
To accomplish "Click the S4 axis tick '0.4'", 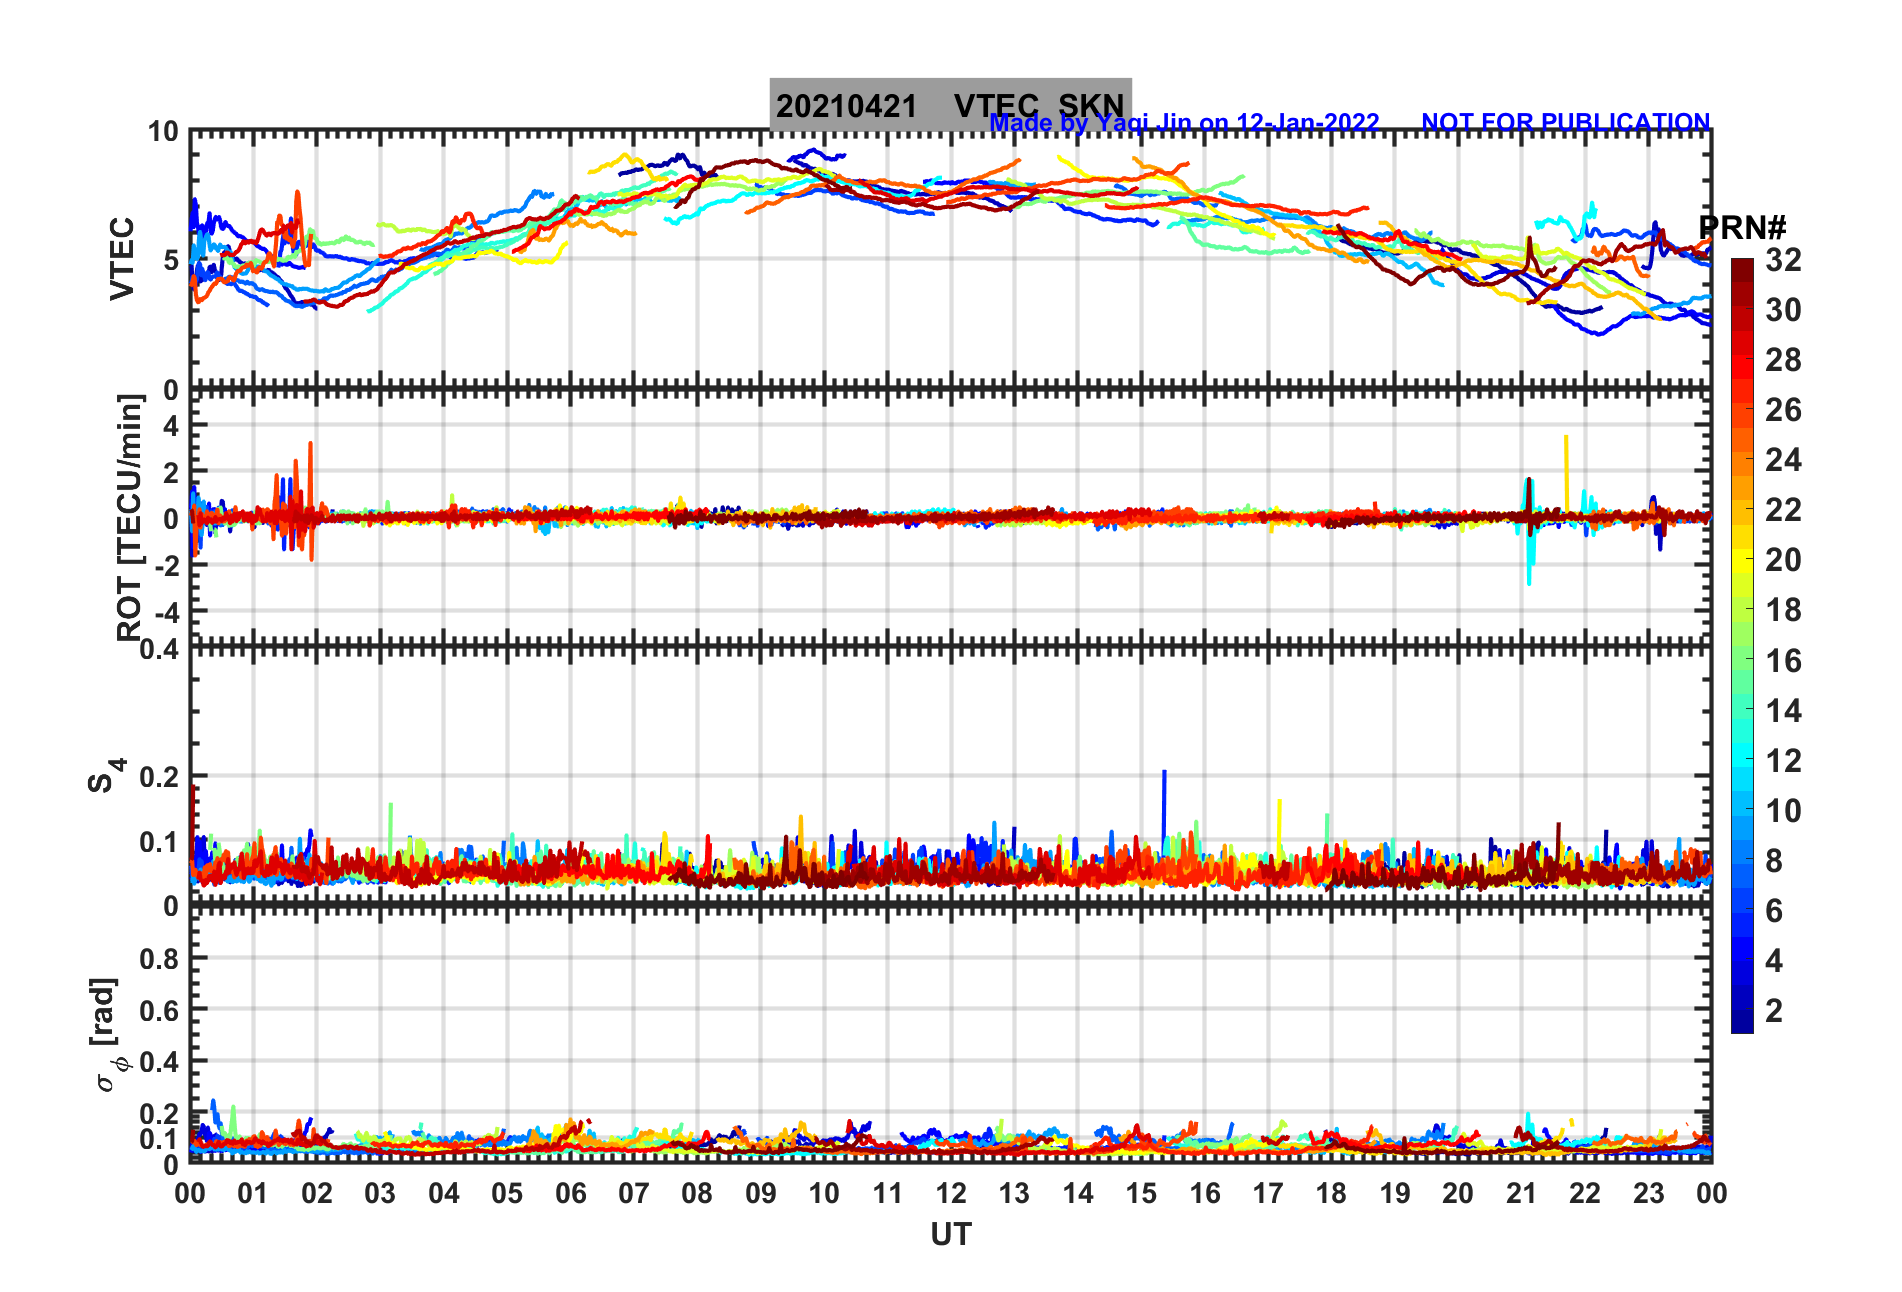I will coord(160,650).
